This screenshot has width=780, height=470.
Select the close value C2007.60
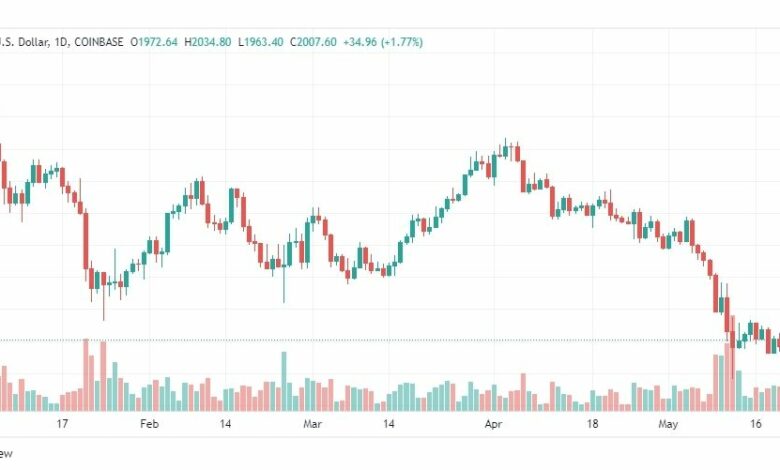(x=313, y=42)
